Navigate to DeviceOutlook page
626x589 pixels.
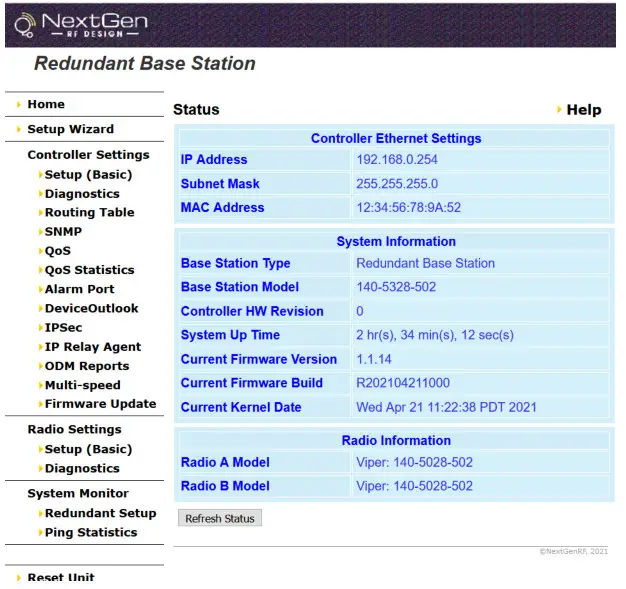click(91, 309)
